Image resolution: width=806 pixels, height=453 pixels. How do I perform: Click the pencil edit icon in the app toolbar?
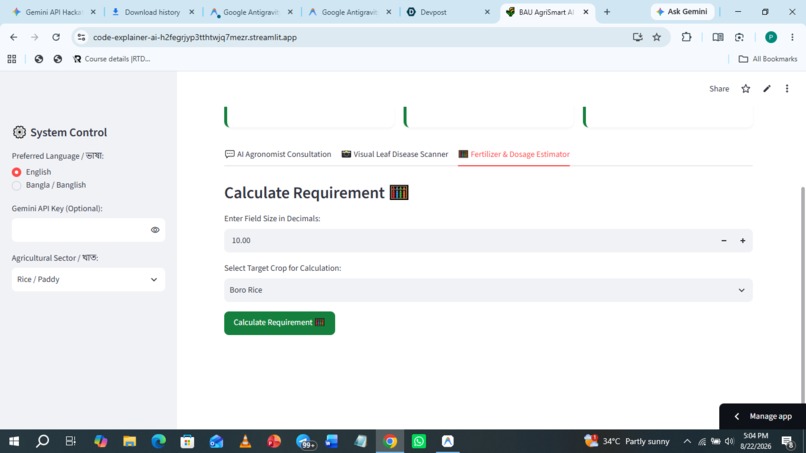(766, 88)
